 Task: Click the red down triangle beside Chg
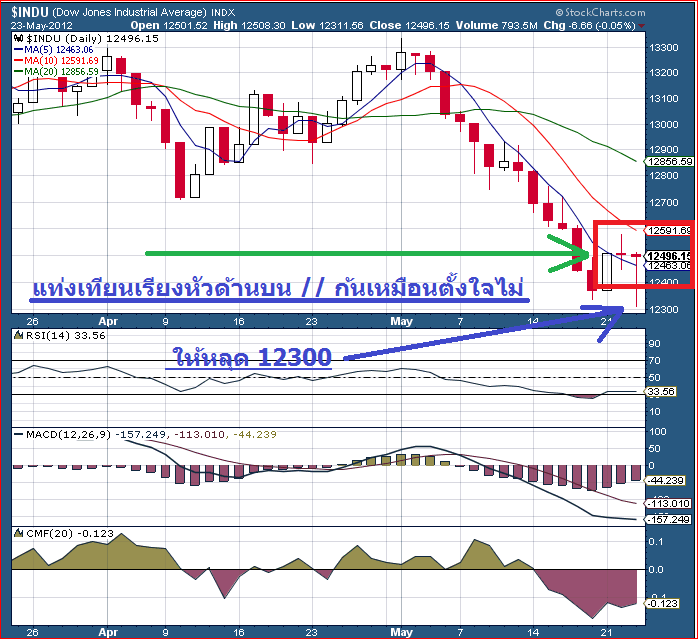(x=641, y=26)
